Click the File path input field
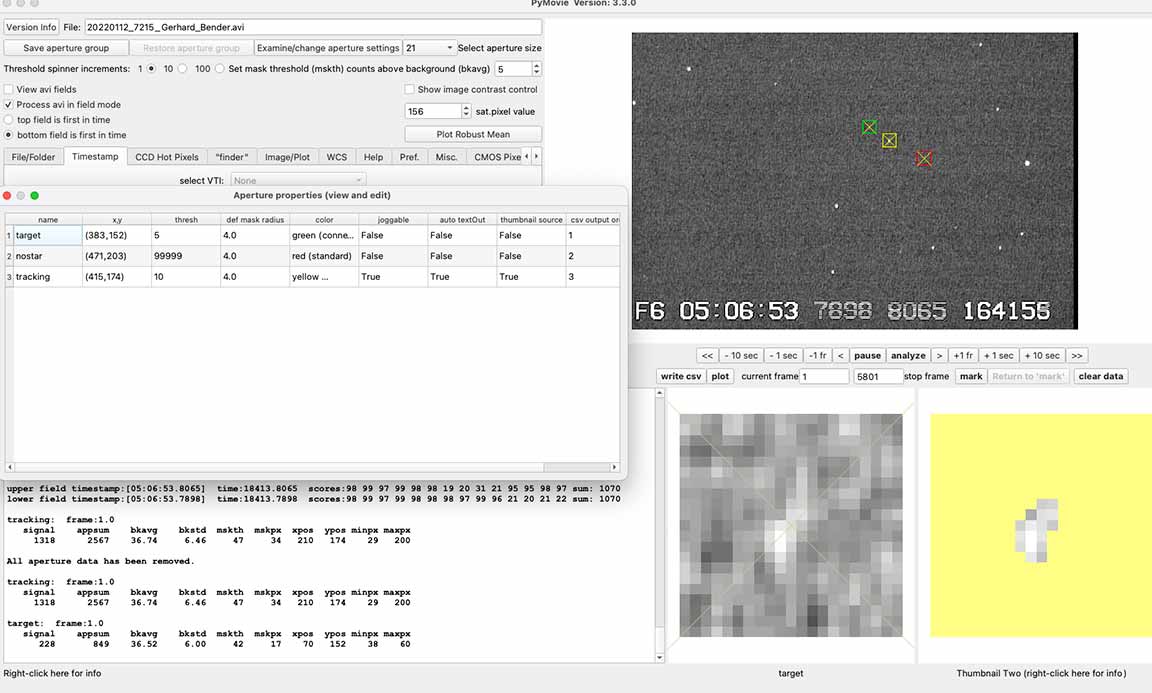 pyautogui.click(x=313, y=27)
